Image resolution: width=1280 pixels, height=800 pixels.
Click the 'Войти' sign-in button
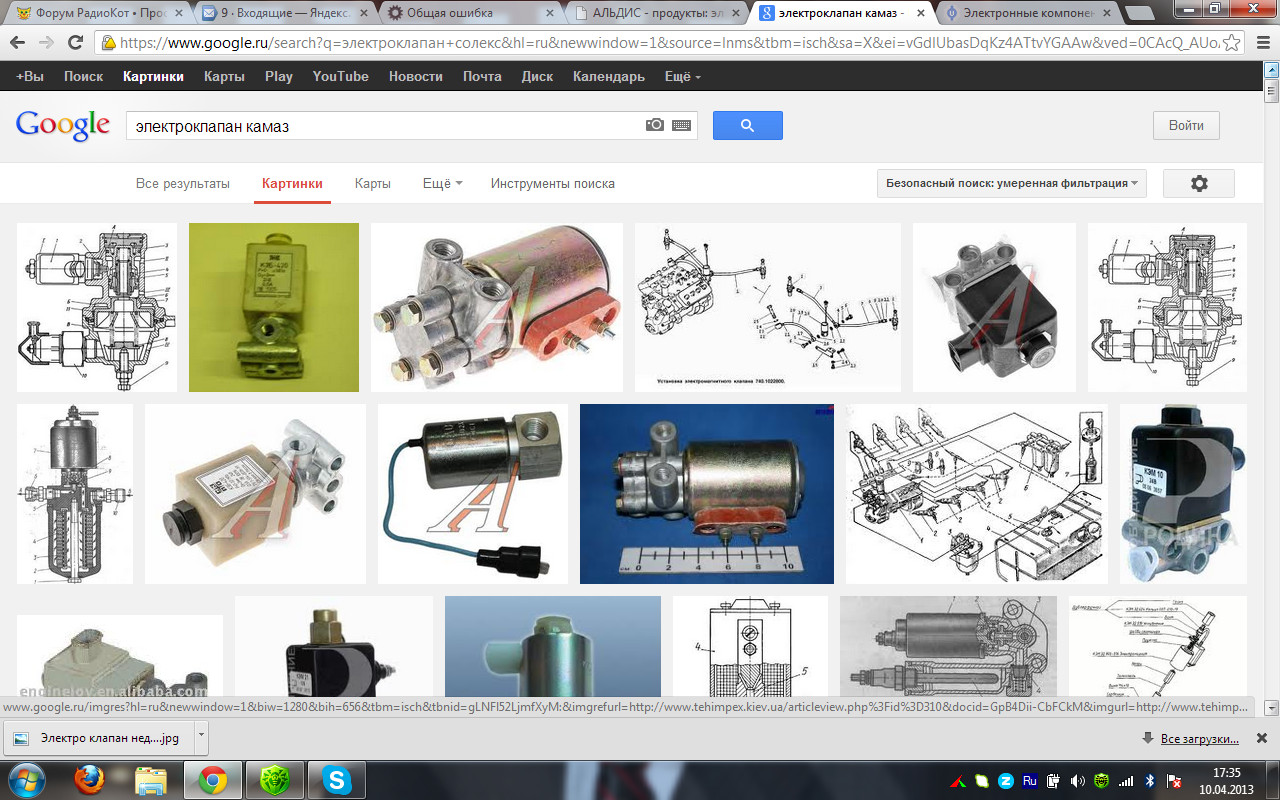(1186, 126)
